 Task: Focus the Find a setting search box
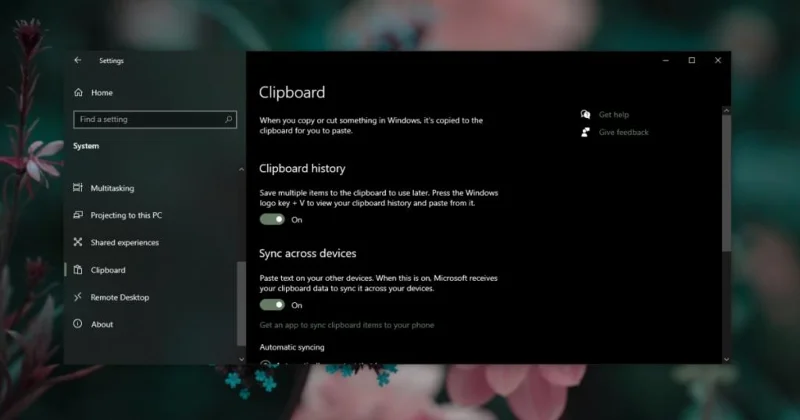[x=155, y=119]
